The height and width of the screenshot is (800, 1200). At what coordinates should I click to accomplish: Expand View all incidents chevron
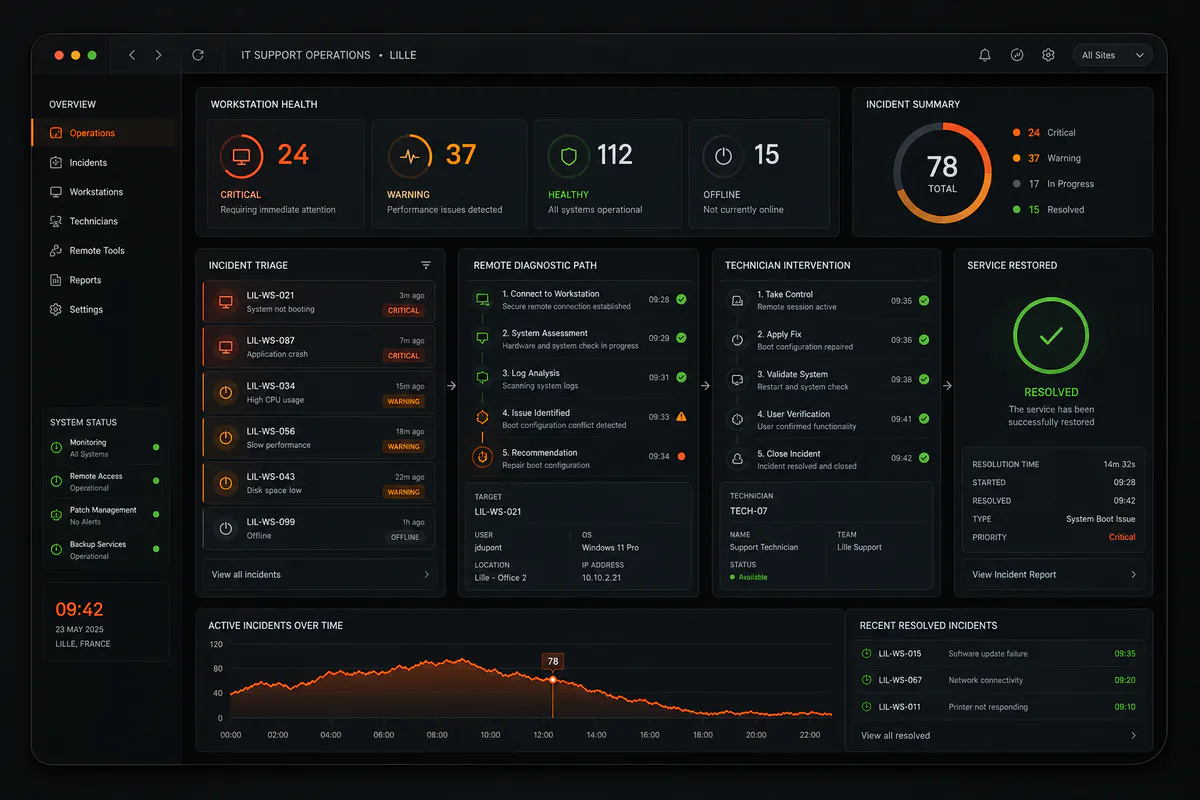427,574
